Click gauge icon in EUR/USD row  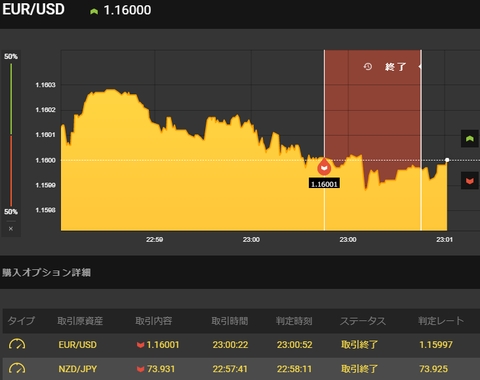point(17,344)
